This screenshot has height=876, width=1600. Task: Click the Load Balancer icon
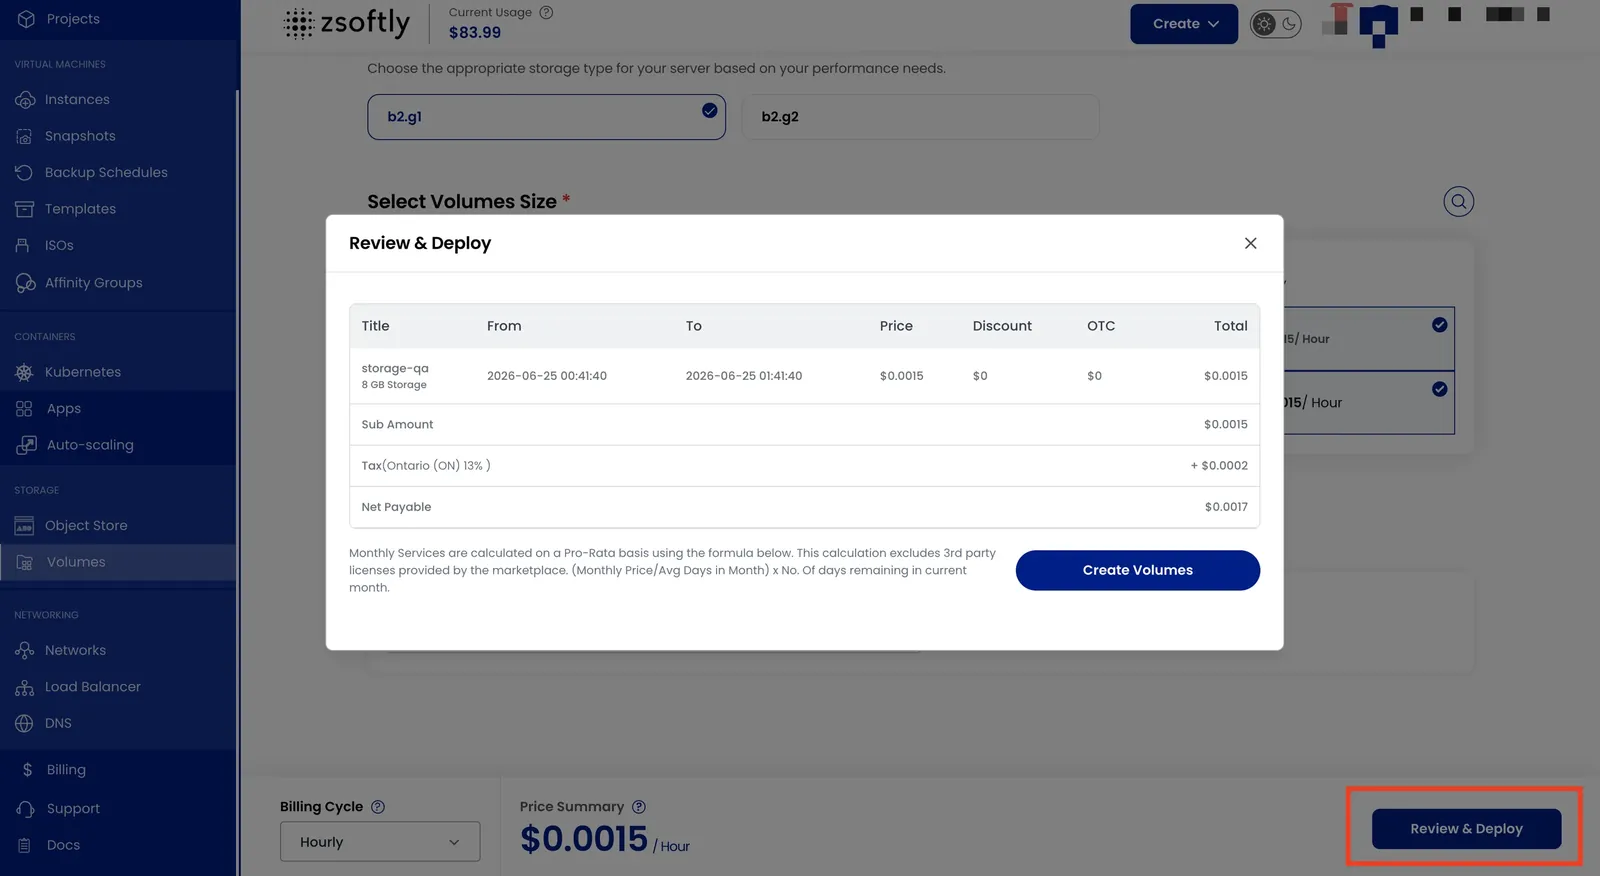click(x=25, y=687)
